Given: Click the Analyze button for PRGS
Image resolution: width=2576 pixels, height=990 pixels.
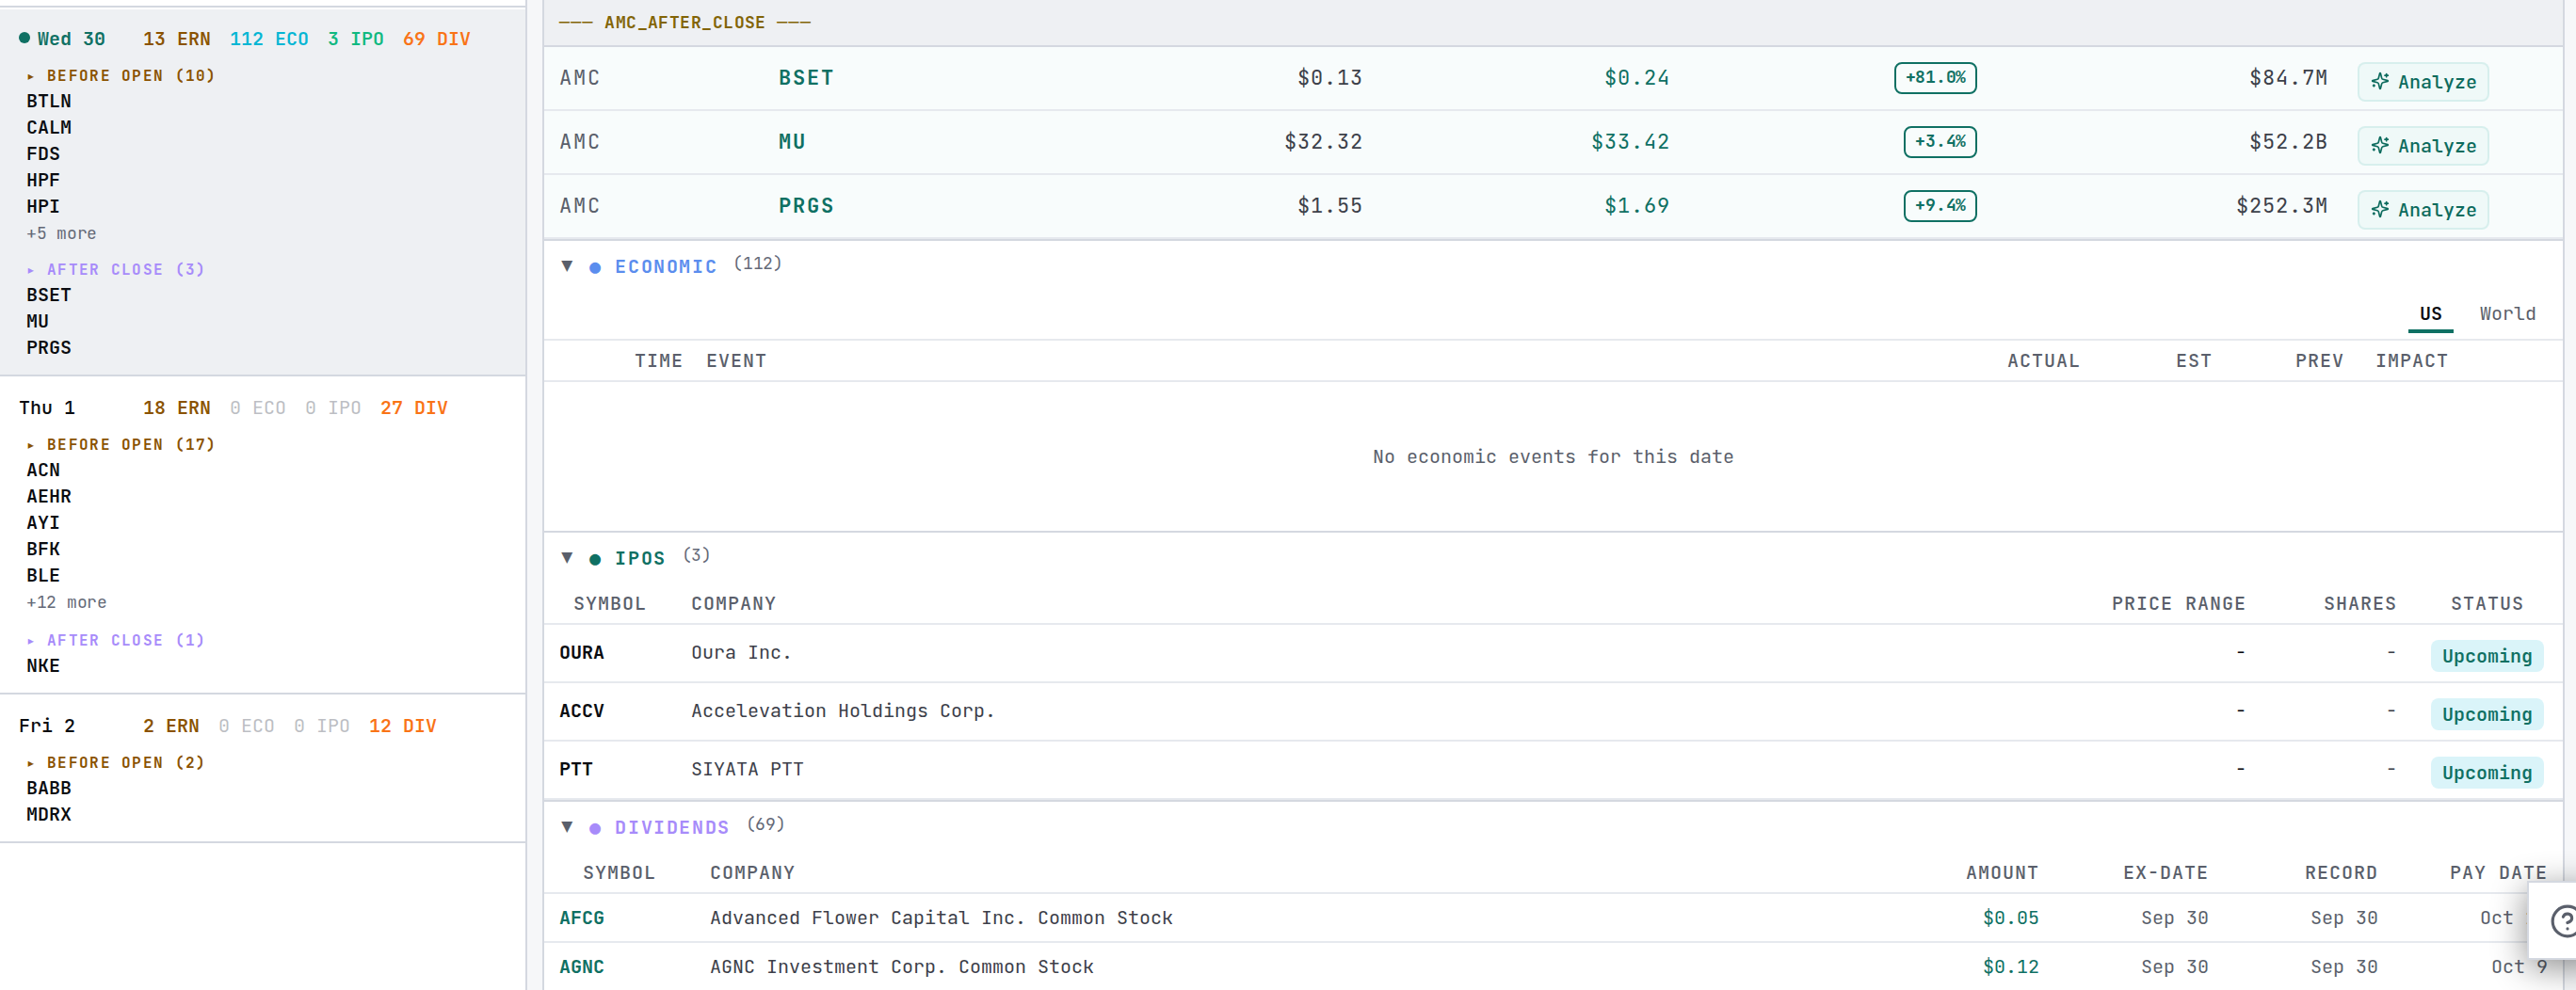Looking at the screenshot, I should click(x=2422, y=209).
